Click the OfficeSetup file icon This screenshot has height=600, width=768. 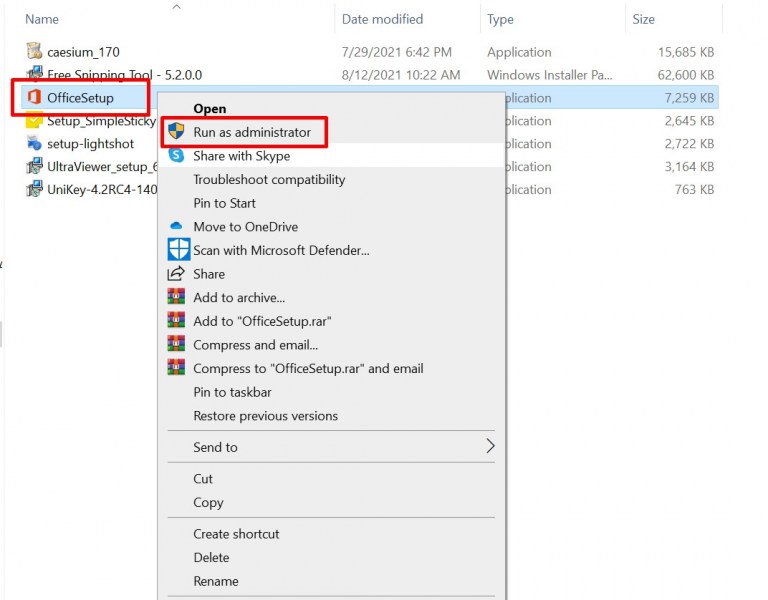click(33, 98)
